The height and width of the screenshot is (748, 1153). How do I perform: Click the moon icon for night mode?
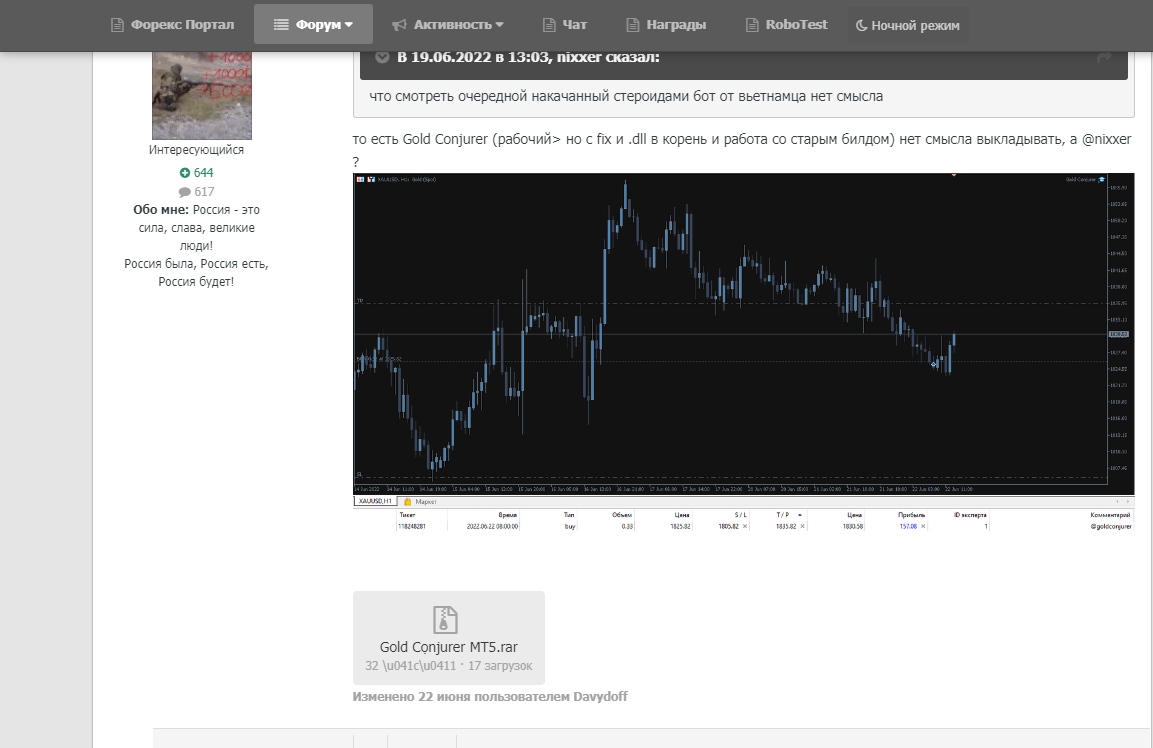pyautogui.click(x=861, y=26)
